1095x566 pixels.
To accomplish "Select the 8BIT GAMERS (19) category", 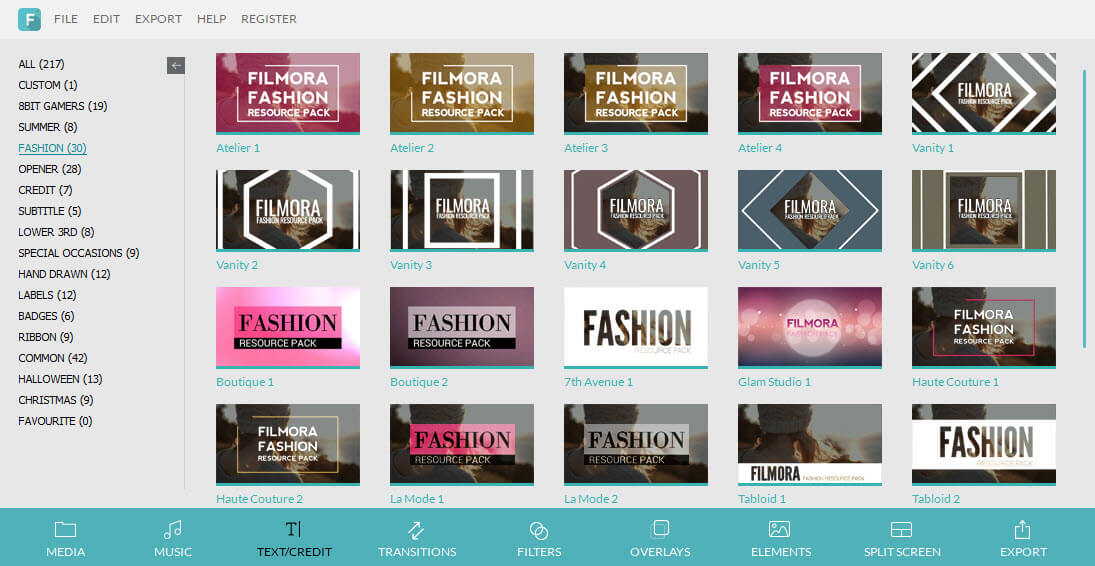I will pyautogui.click(x=63, y=106).
